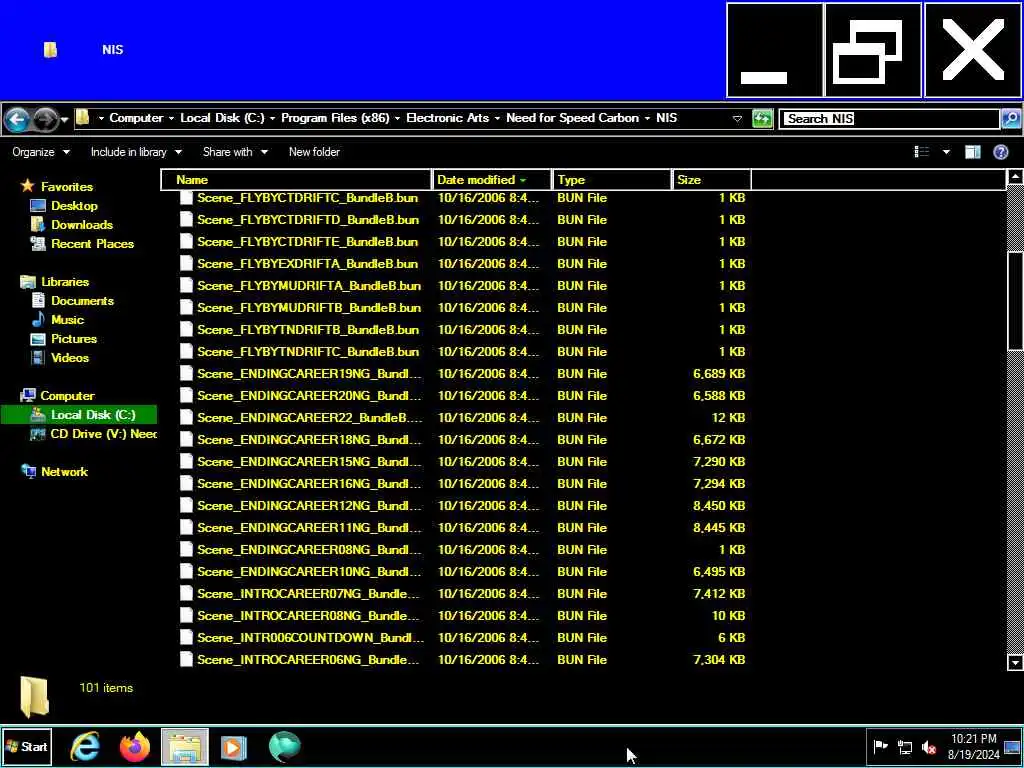The height and width of the screenshot is (768, 1024).
Task: Open the Pictures library
Action: (x=74, y=338)
